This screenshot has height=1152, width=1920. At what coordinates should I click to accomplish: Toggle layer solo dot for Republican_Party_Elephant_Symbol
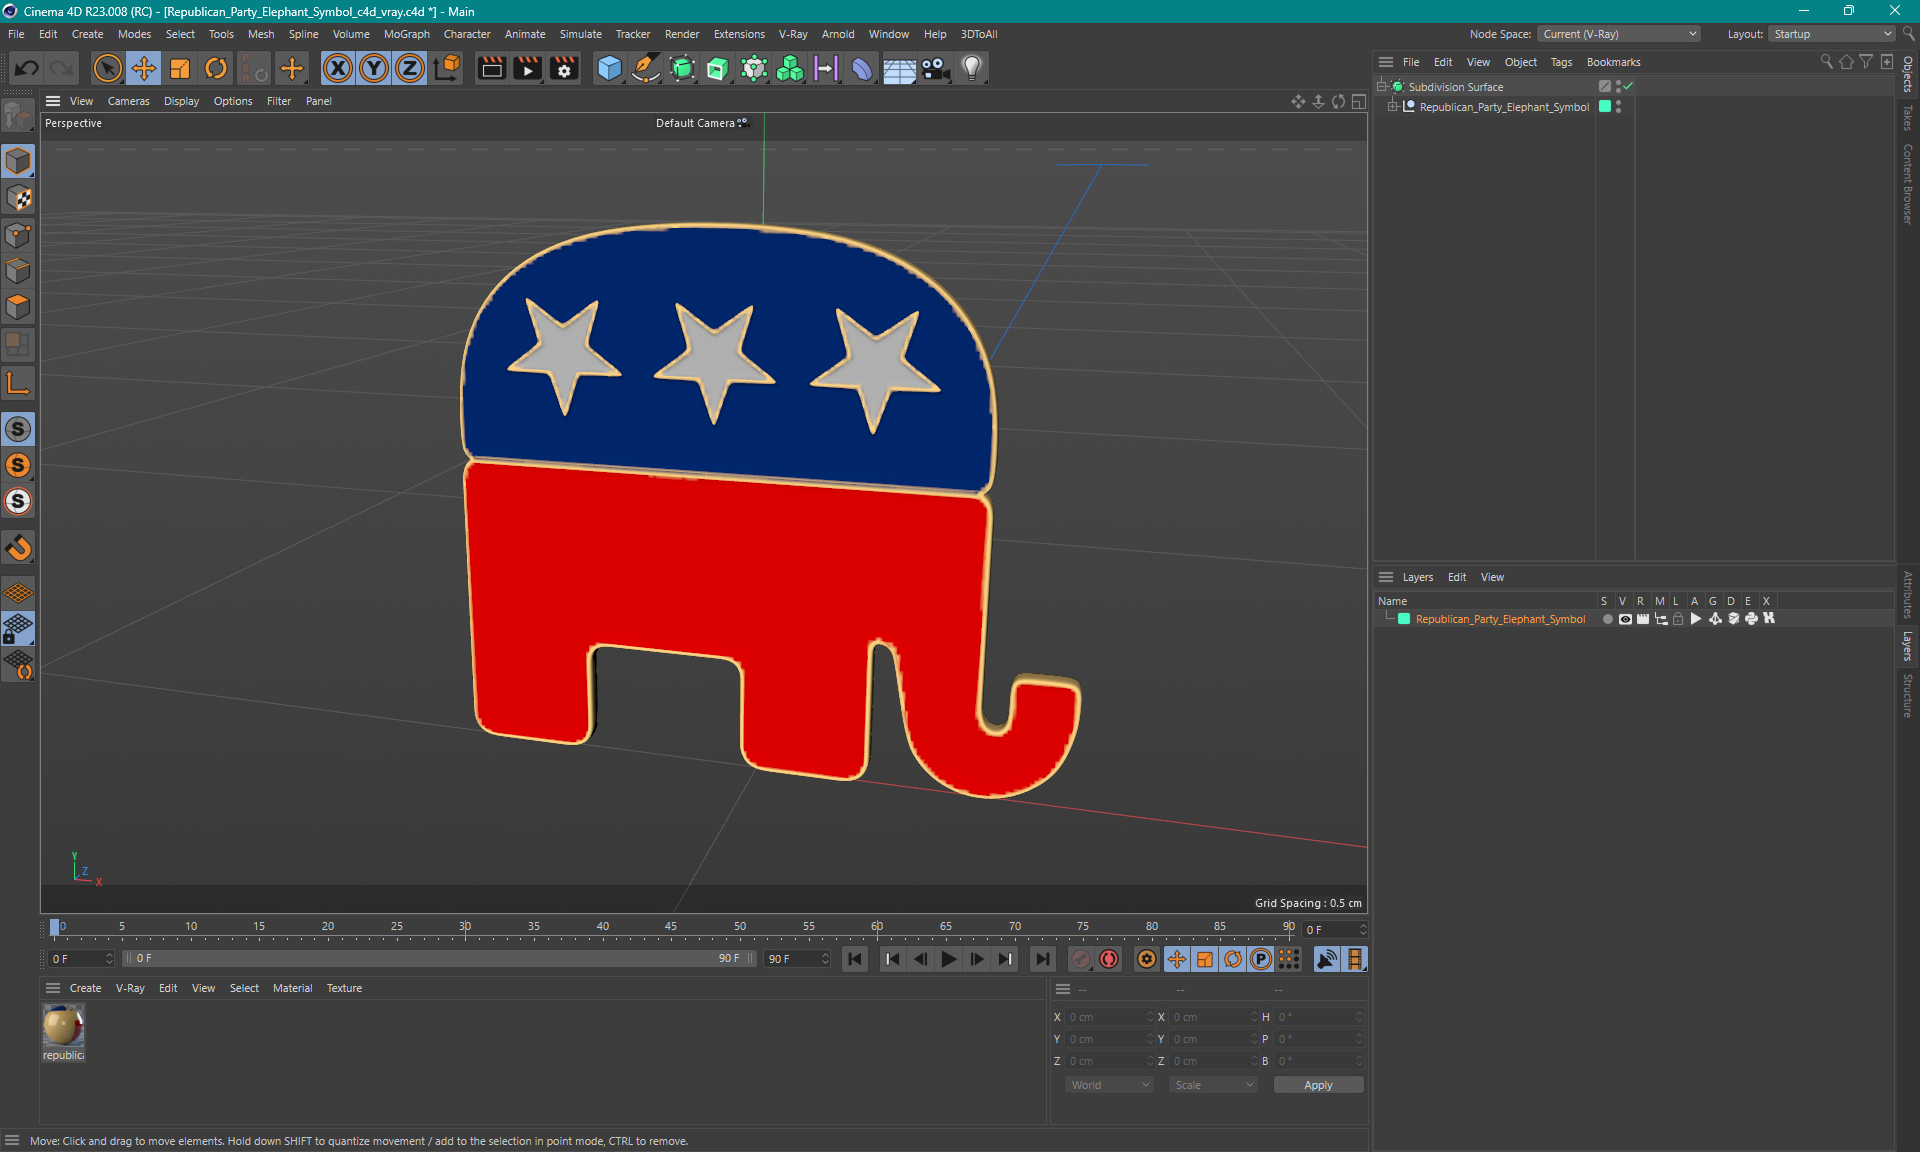1607,619
